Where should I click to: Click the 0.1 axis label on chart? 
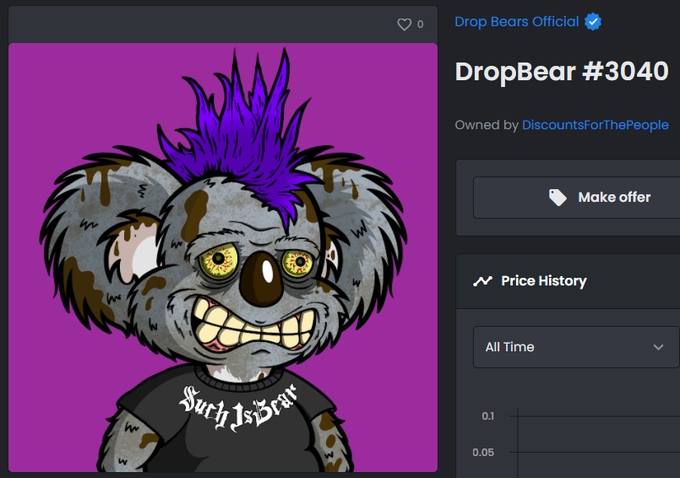[x=488, y=416]
